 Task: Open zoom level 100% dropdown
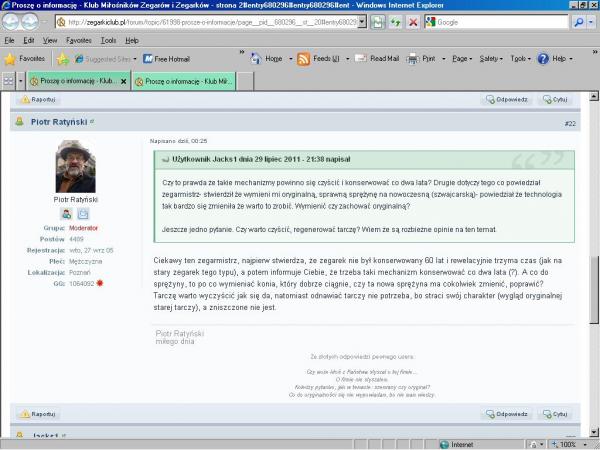pyautogui.click(x=586, y=445)
